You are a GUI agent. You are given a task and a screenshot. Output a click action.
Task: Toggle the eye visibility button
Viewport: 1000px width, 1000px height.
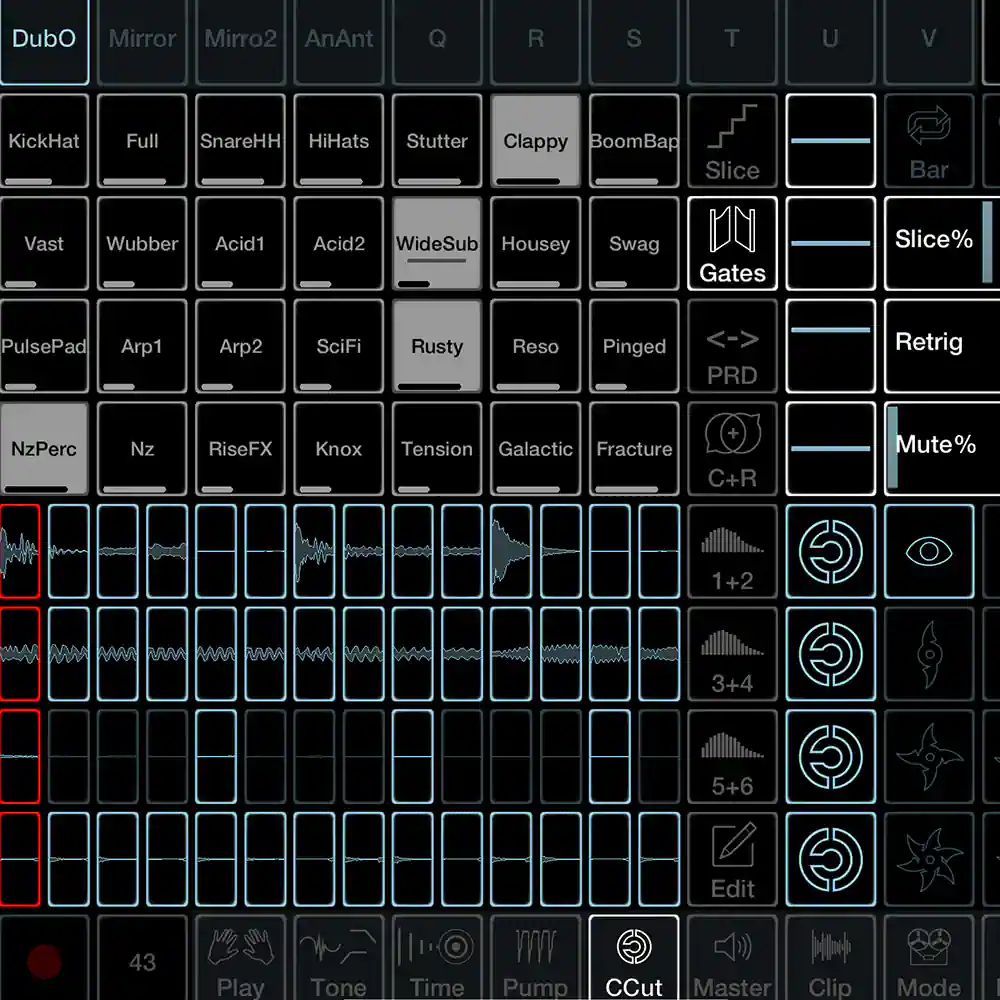coord(929,552)
